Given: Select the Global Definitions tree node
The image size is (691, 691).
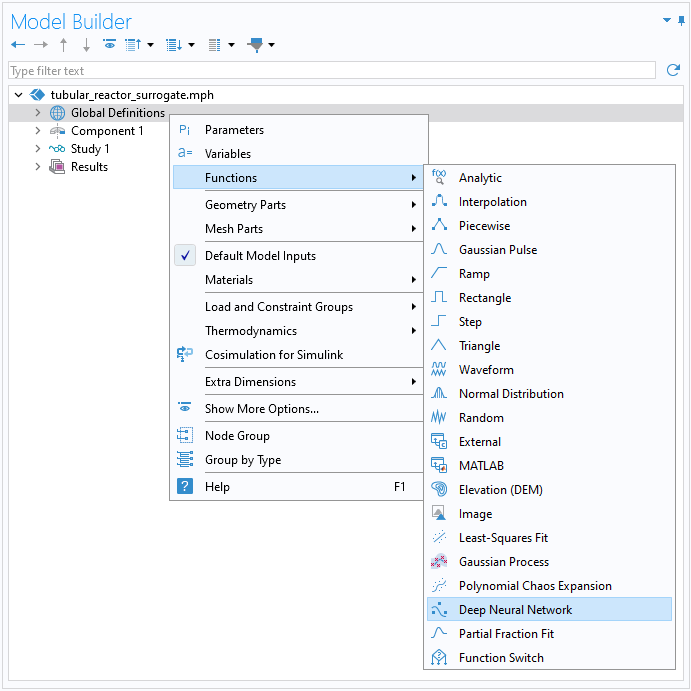Looking at the screenshot, I should click(118, 113).
